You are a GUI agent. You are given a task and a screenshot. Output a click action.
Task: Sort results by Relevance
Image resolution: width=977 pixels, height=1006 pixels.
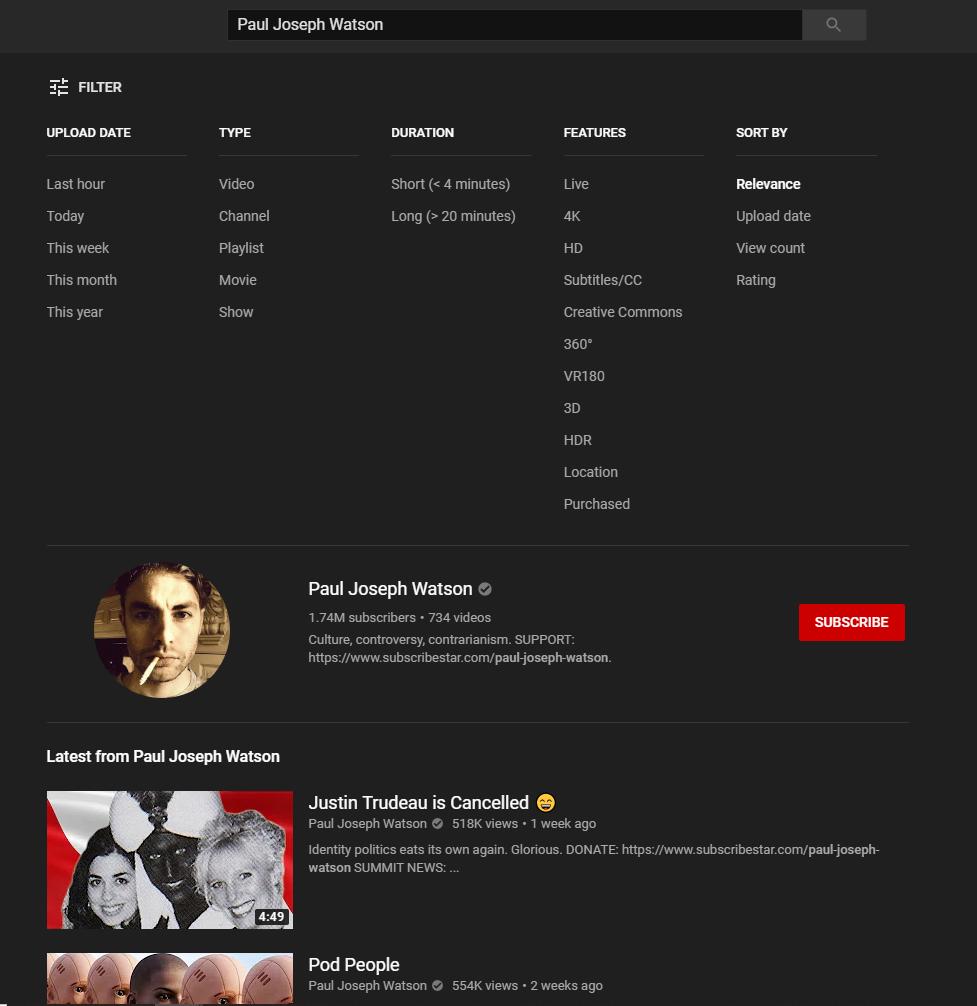[x=768, y=184]
